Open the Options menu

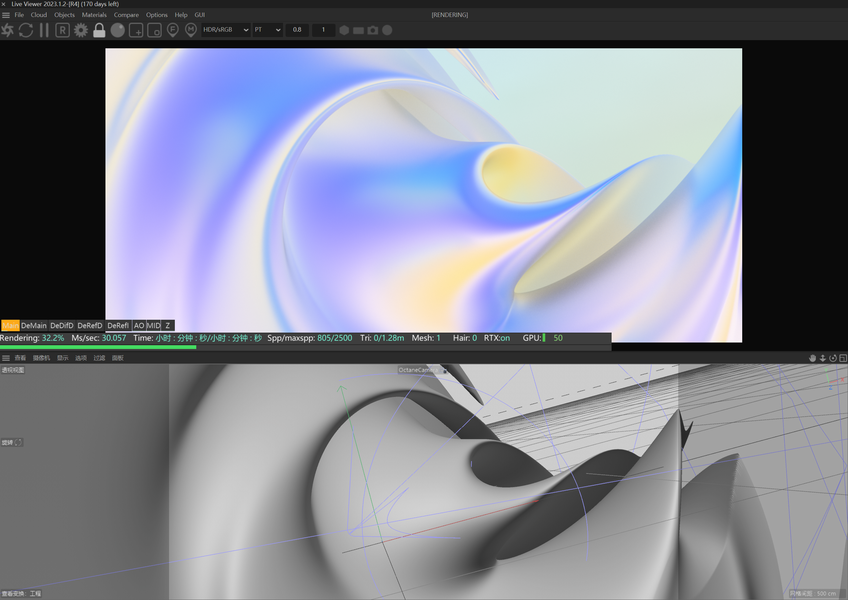pos(157,15)
